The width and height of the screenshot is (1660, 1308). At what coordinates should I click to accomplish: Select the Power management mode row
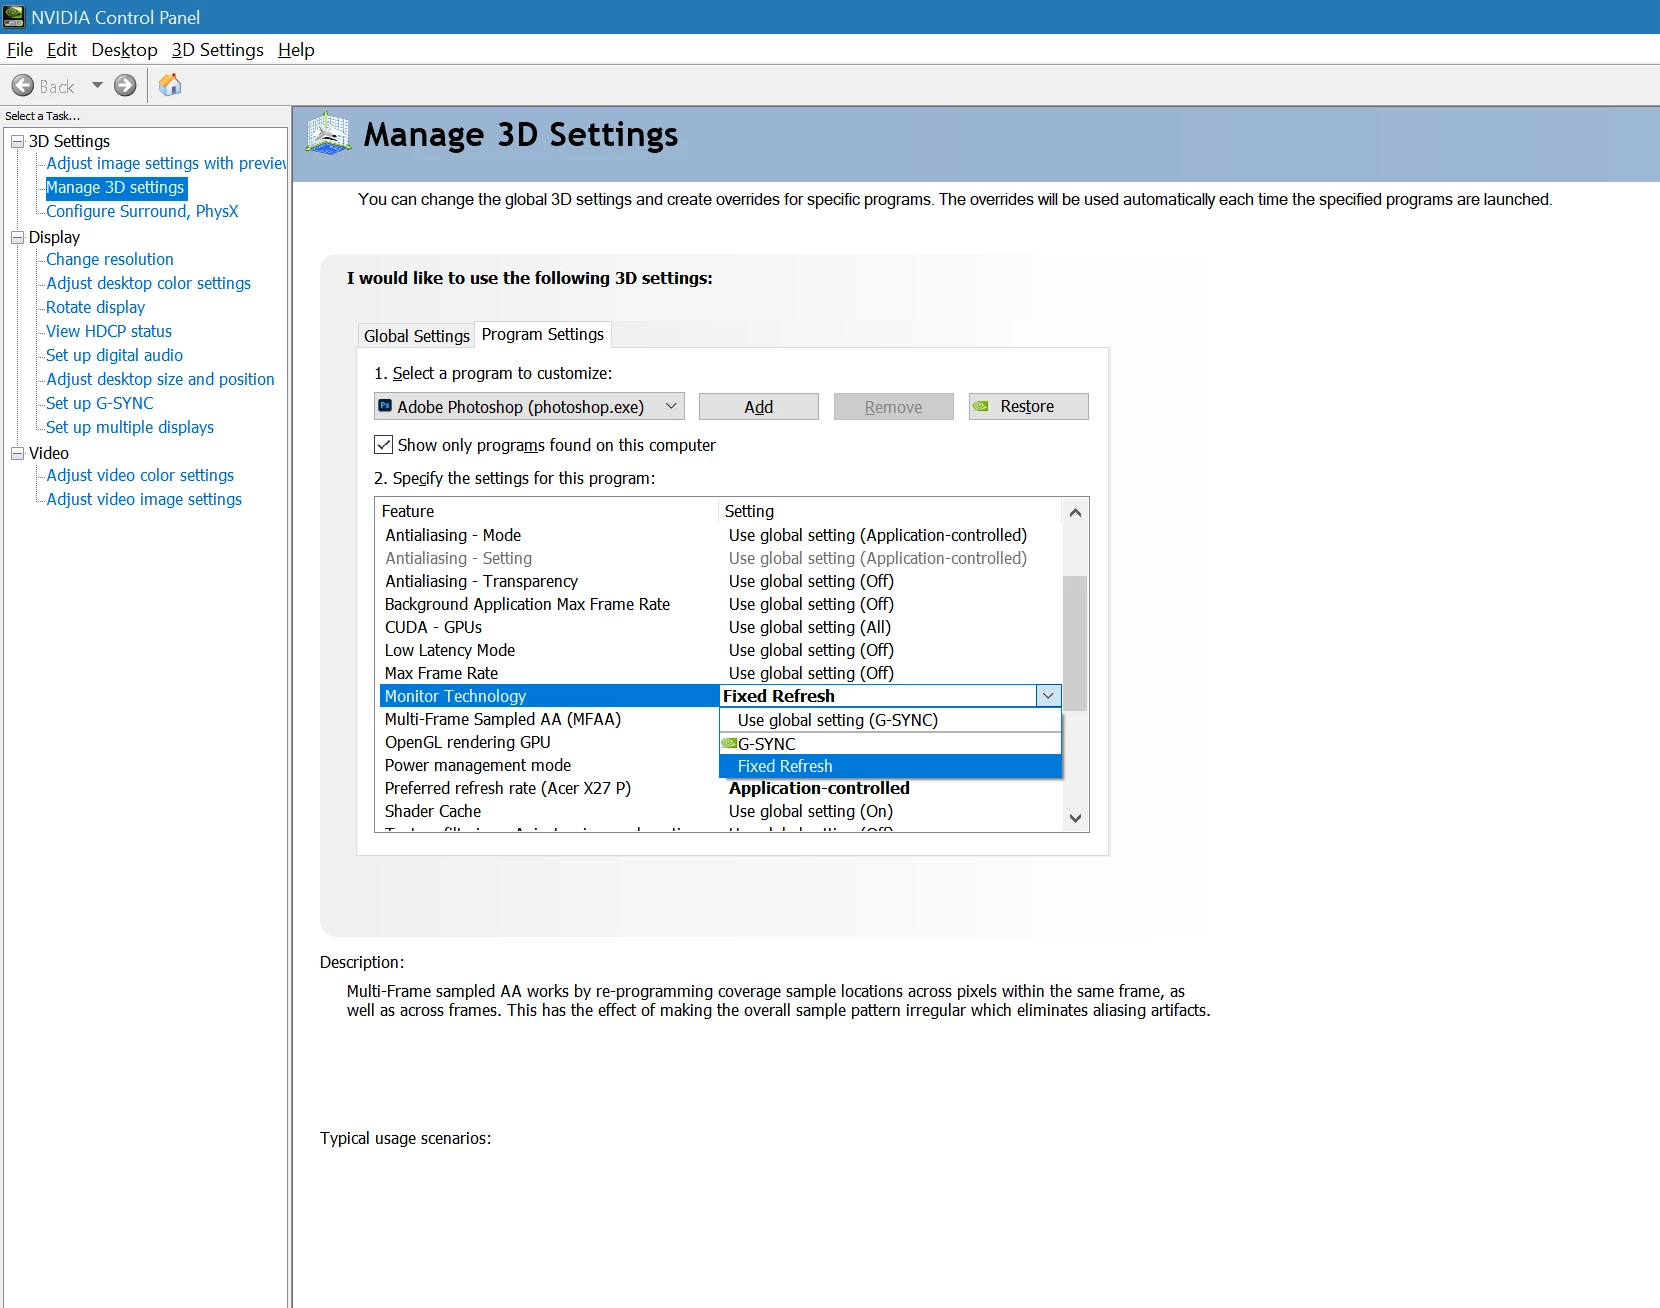[548, 765]
